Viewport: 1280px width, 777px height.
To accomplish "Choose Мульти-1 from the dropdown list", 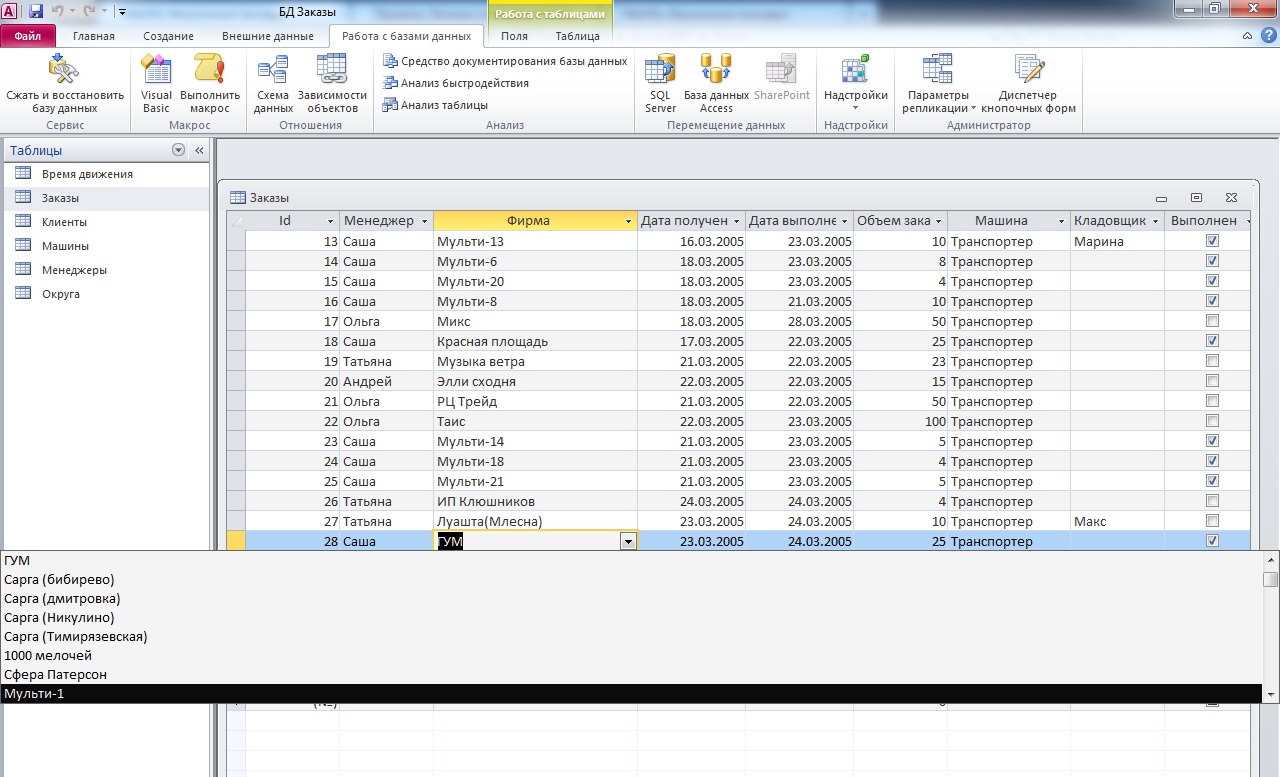I will point(631,693).
